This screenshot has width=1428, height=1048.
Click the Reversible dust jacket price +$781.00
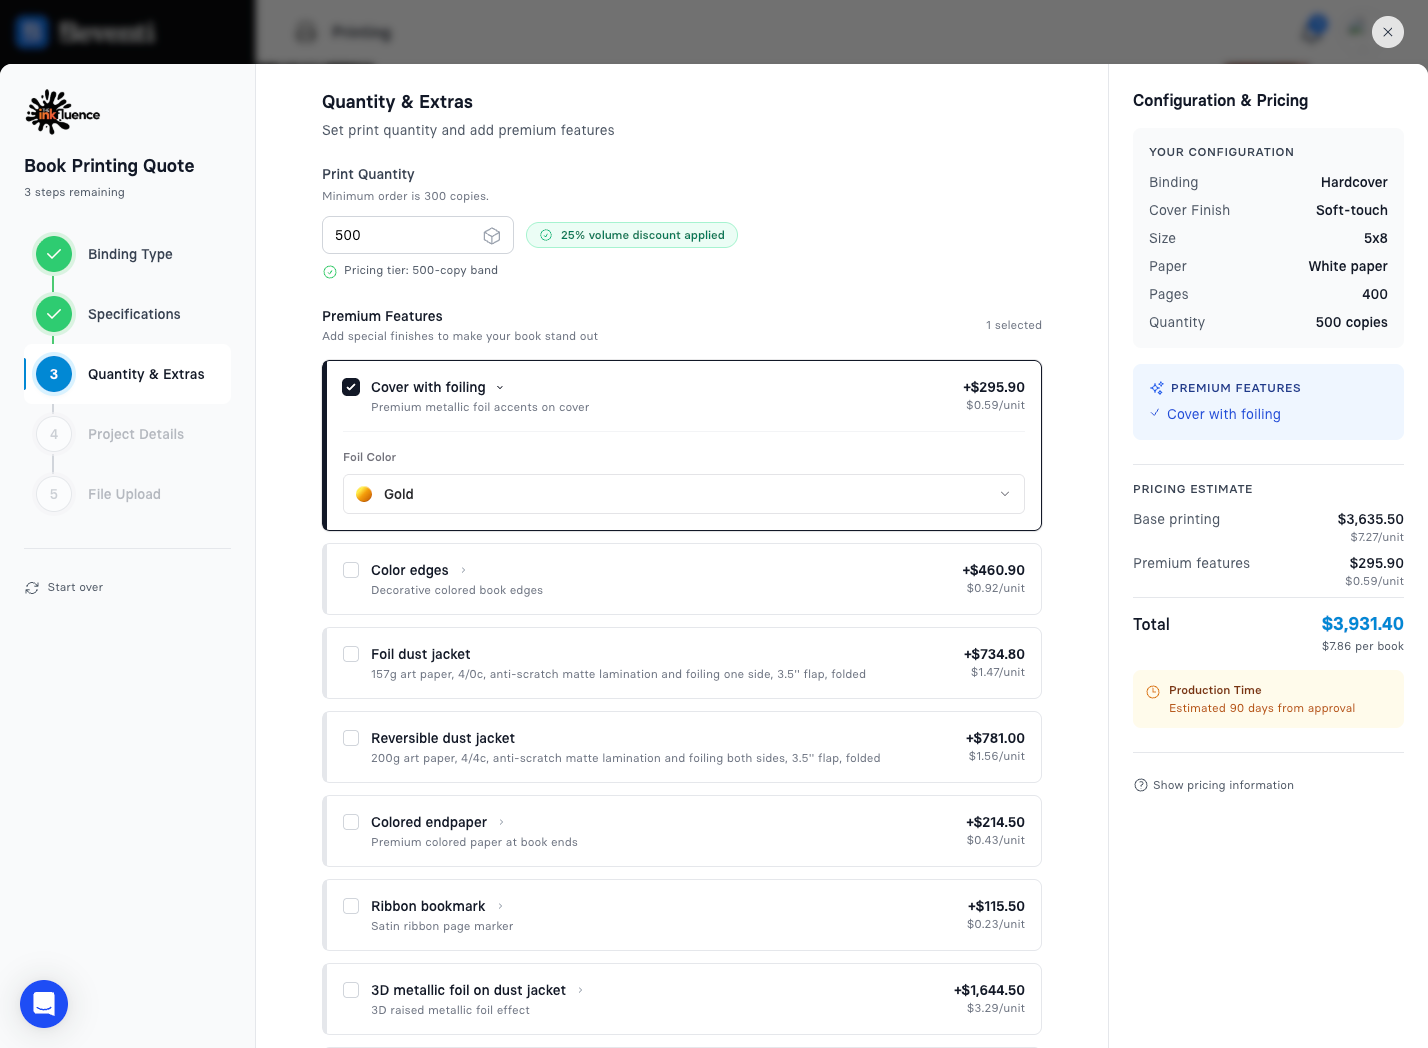995,738
